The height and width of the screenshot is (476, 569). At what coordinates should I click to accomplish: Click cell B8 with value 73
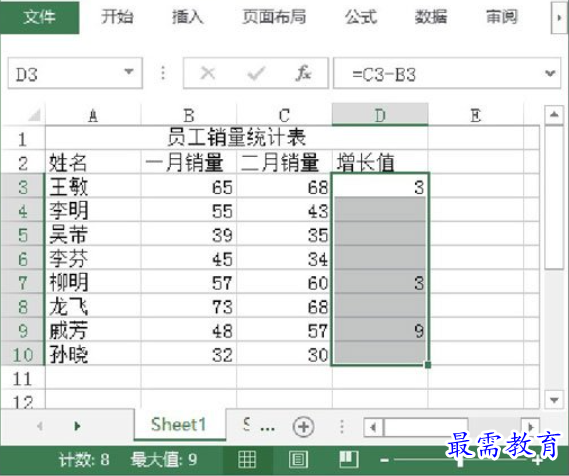[189, 306]
